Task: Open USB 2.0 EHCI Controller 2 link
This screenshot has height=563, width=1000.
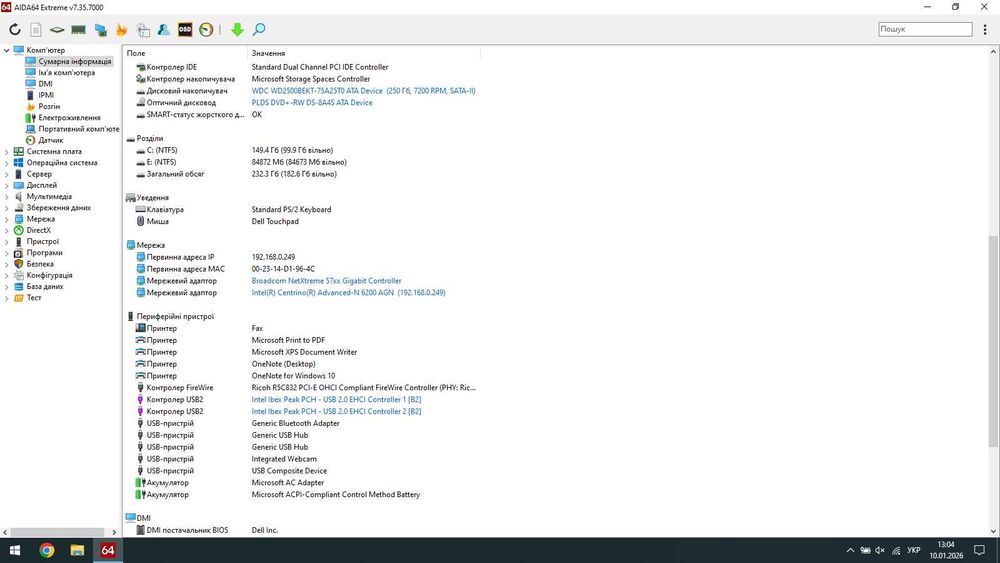Action: tap(336, 411)
